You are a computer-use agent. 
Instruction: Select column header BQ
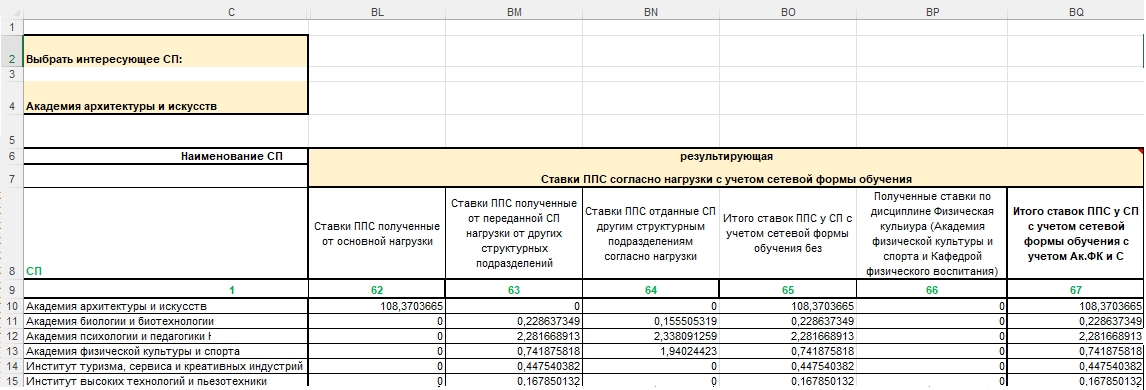point(1075,12)
